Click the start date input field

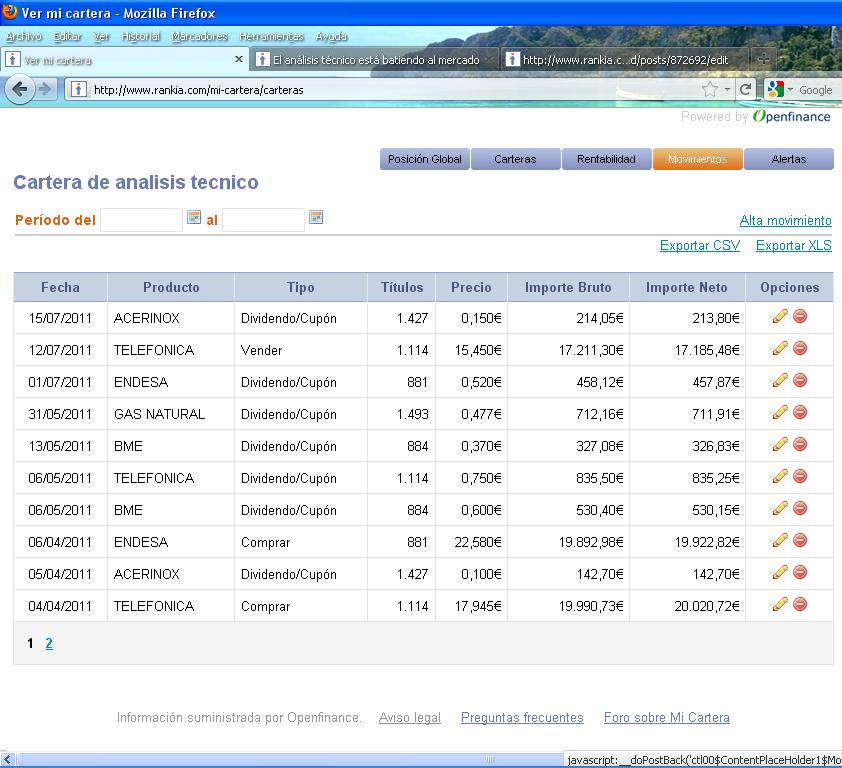pyautogui.click(x=141, y=220)
